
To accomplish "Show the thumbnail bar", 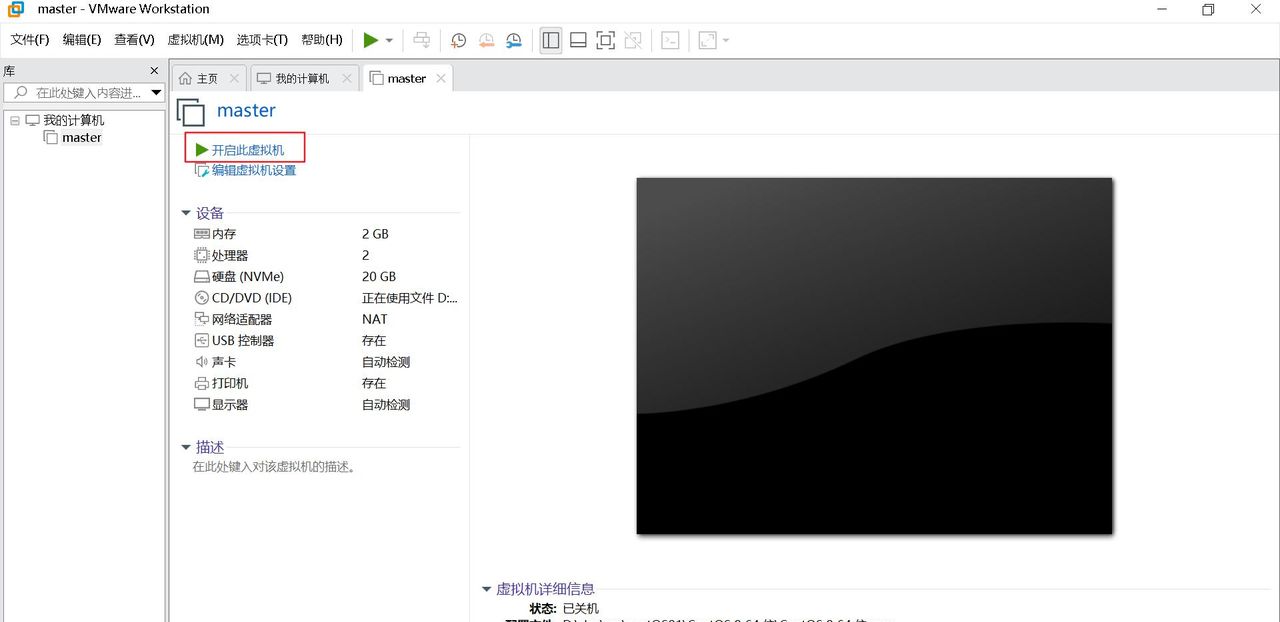I will pos(578,40).
